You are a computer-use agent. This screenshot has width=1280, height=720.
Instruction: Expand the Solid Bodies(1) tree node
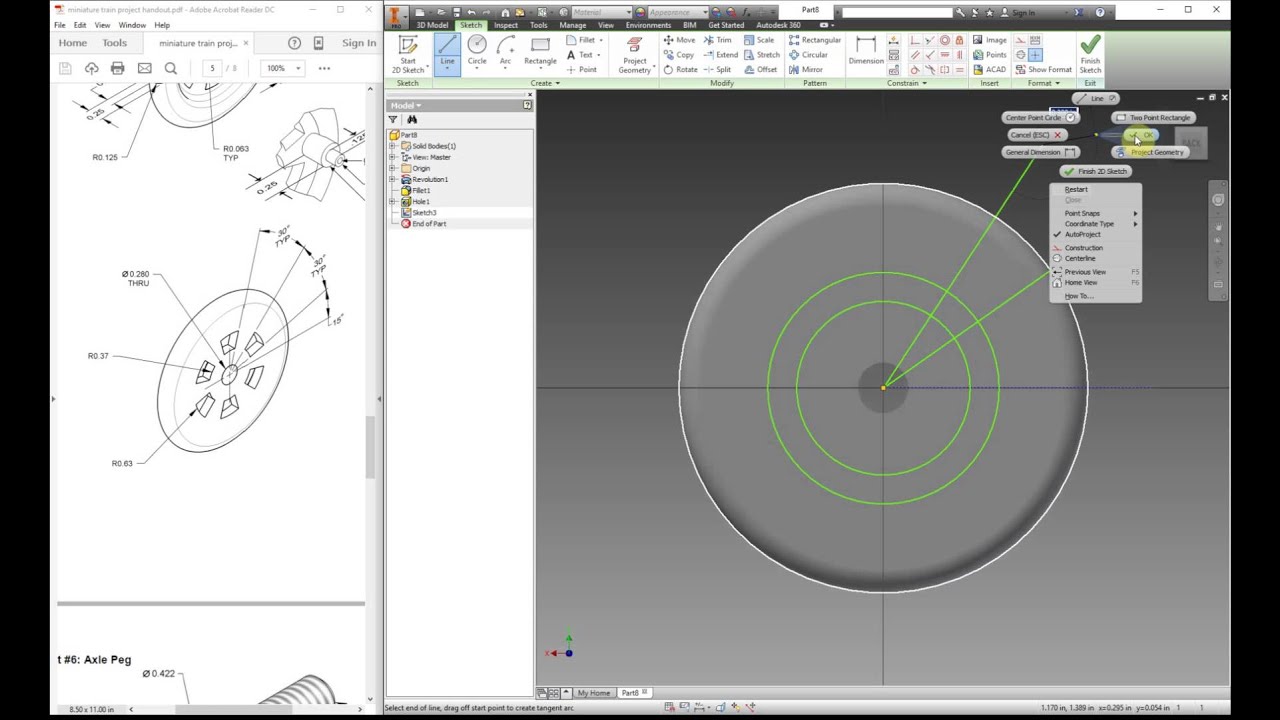tap(393, 146)
